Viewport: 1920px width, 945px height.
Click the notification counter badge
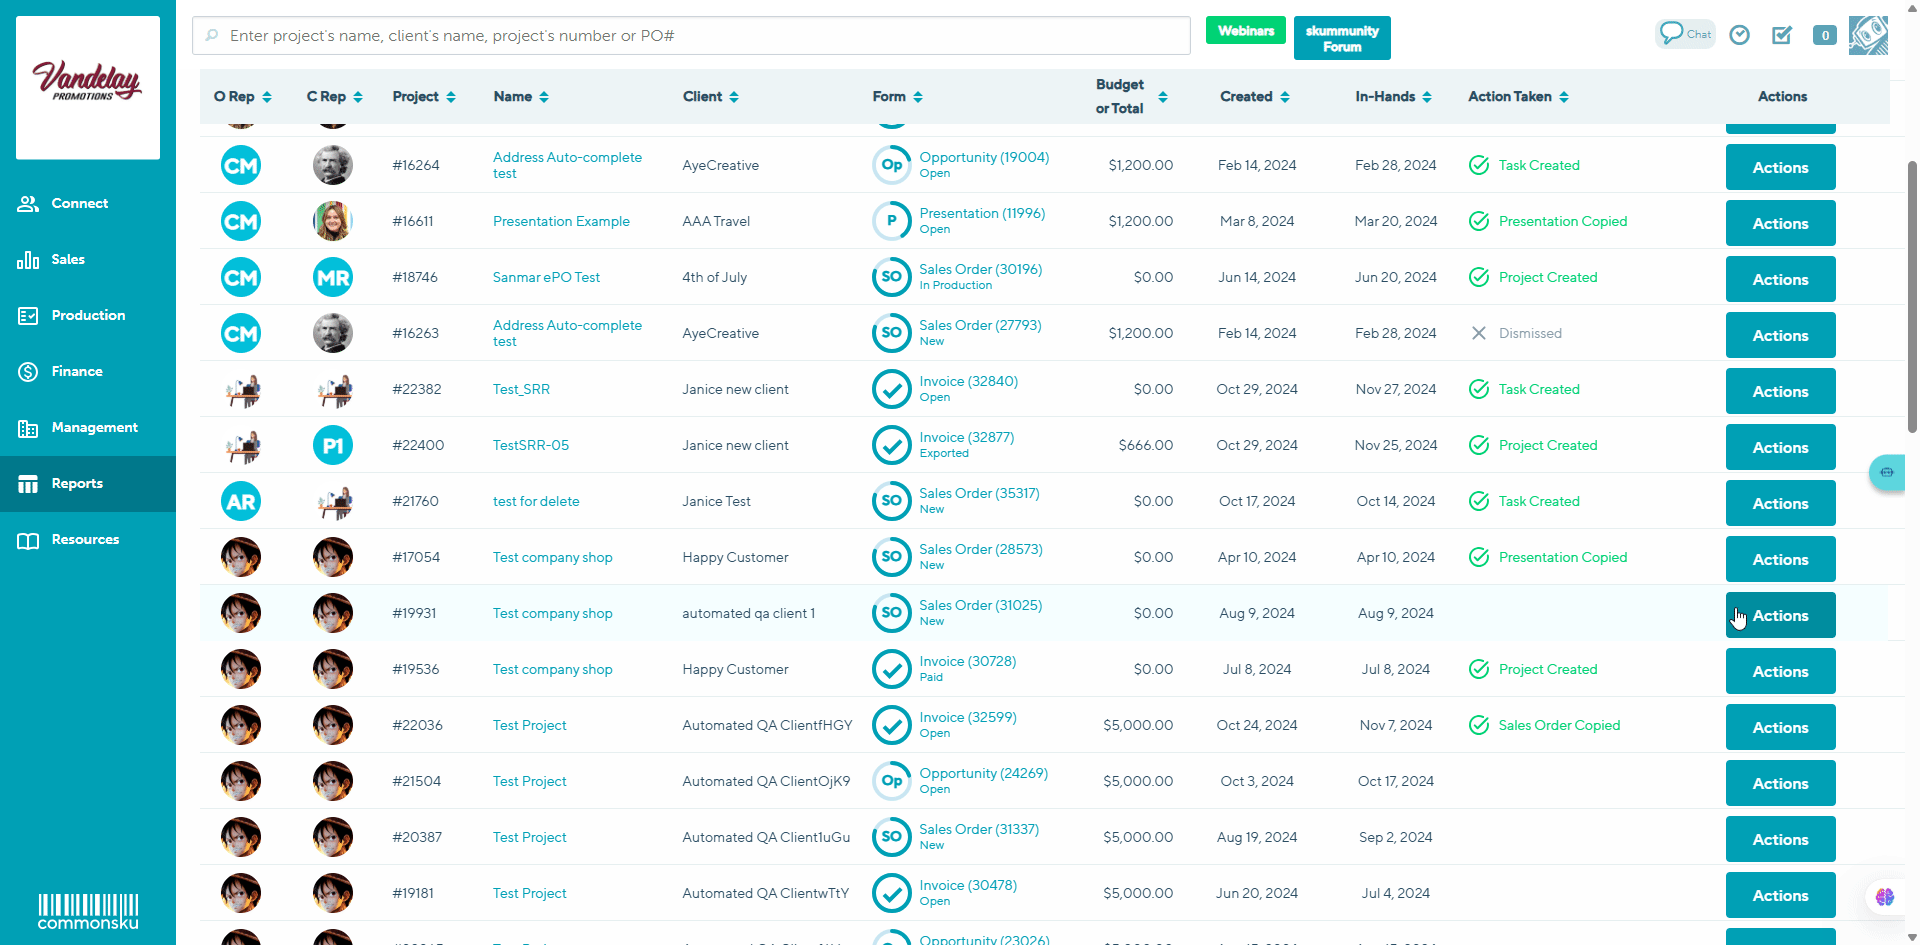click(x=1825, y=35)
